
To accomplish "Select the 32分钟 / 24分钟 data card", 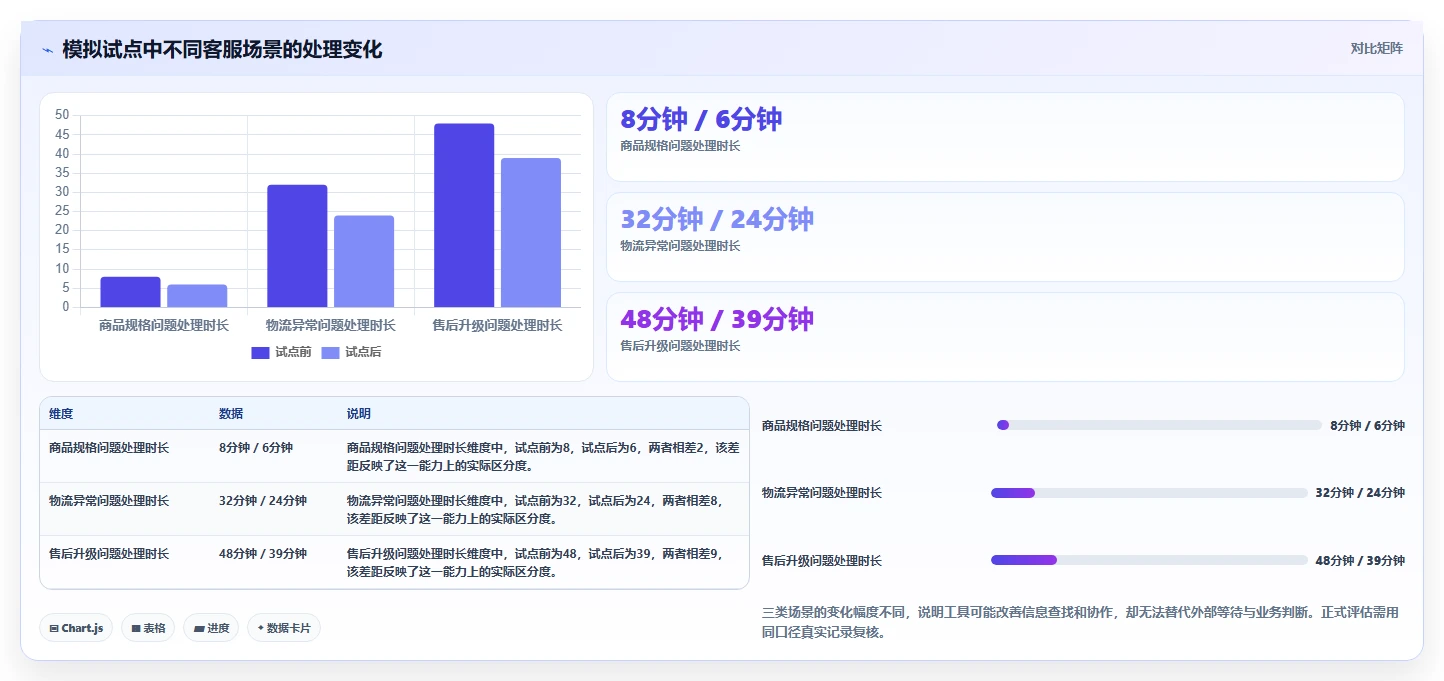I will click(1005, 237).
